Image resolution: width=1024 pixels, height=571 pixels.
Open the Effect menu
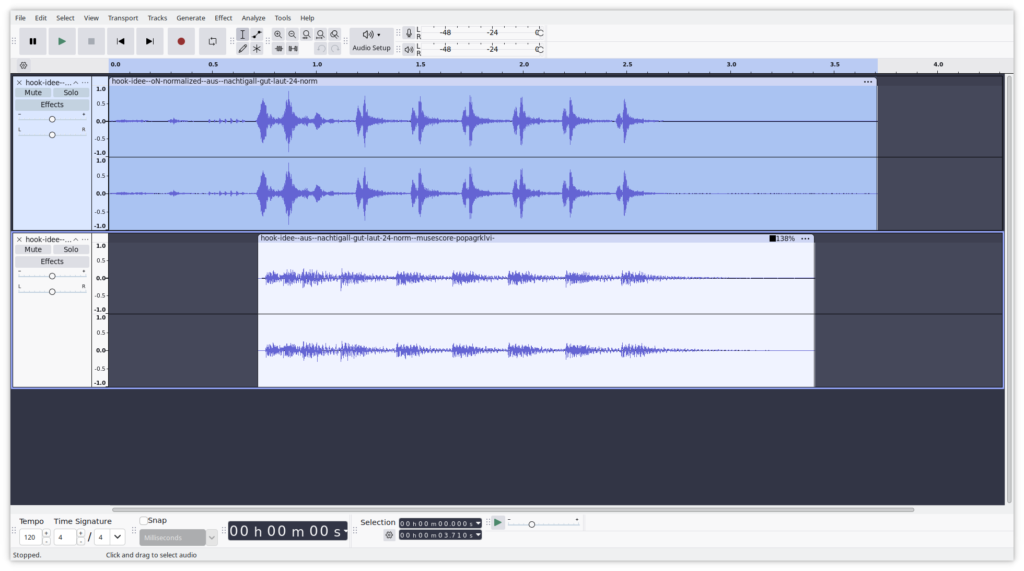pos(223,18)
